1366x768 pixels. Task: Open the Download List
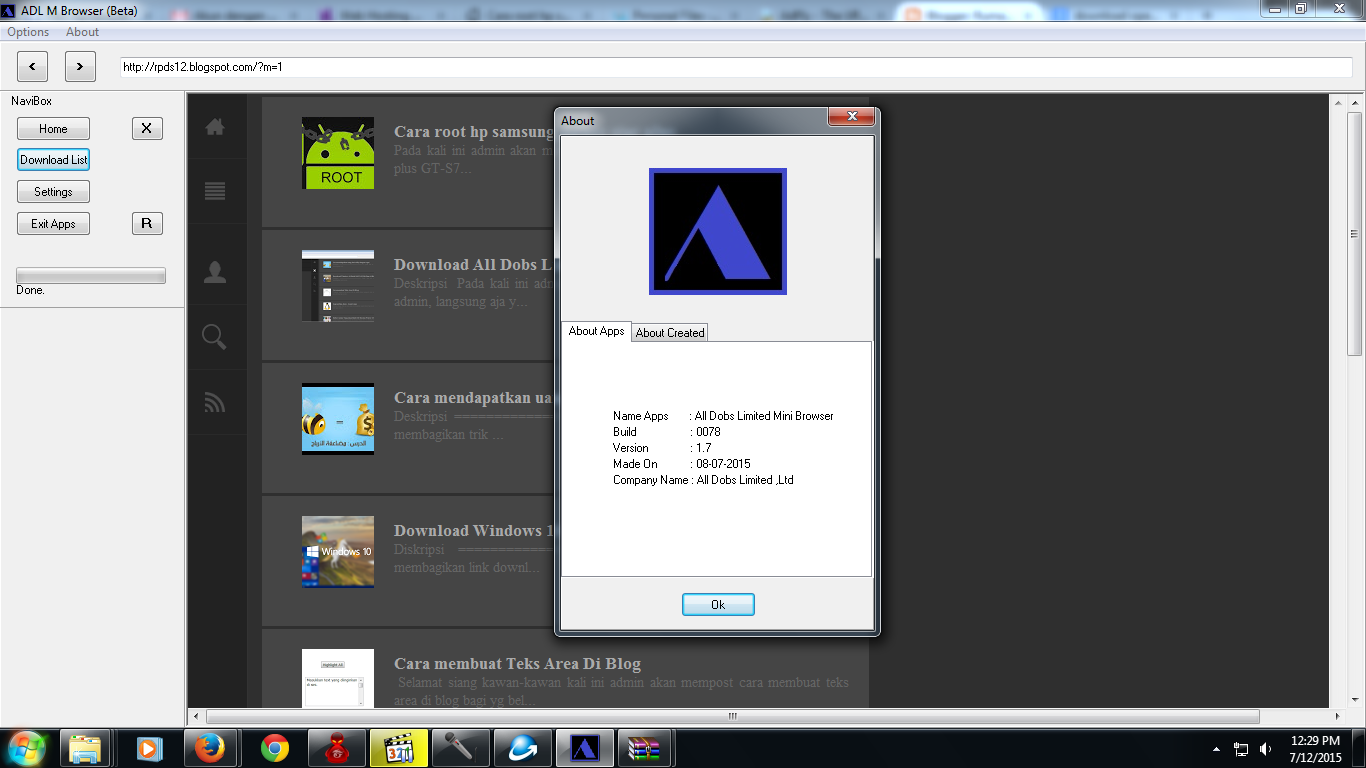[53, 160]
